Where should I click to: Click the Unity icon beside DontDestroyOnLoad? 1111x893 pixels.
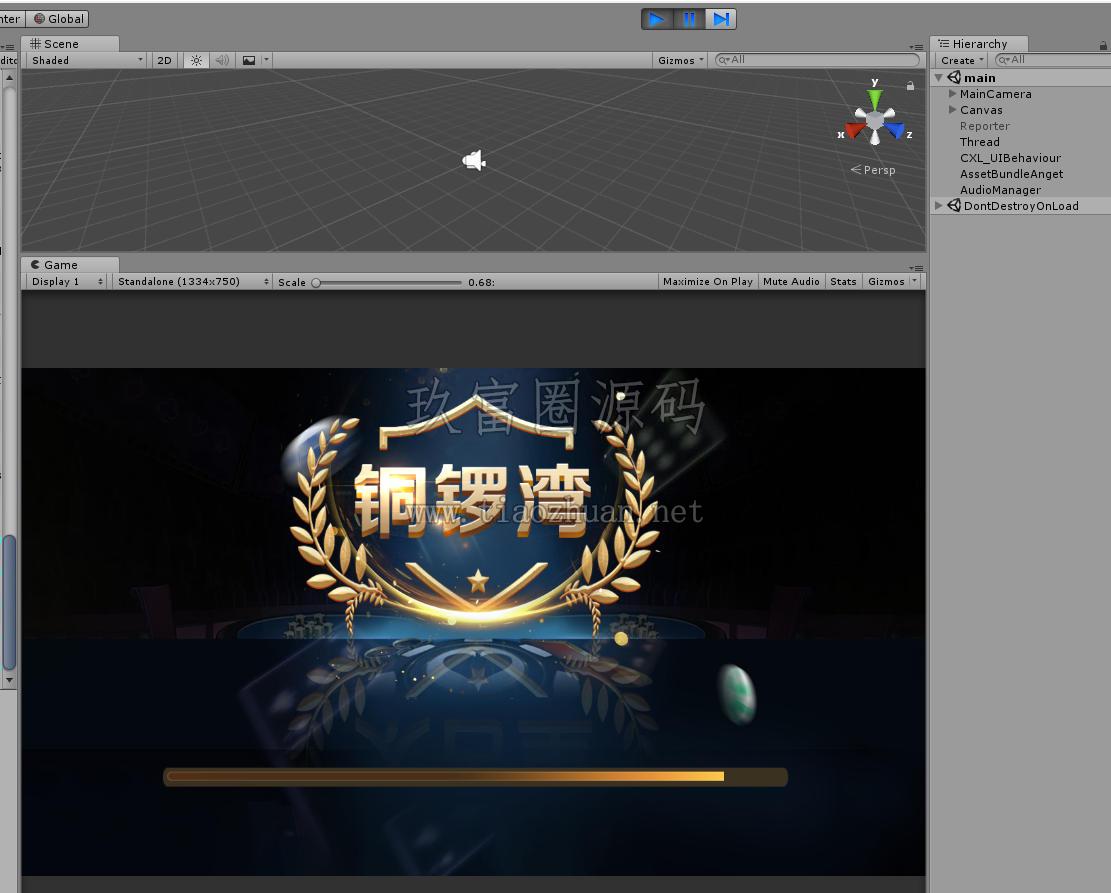954,206
